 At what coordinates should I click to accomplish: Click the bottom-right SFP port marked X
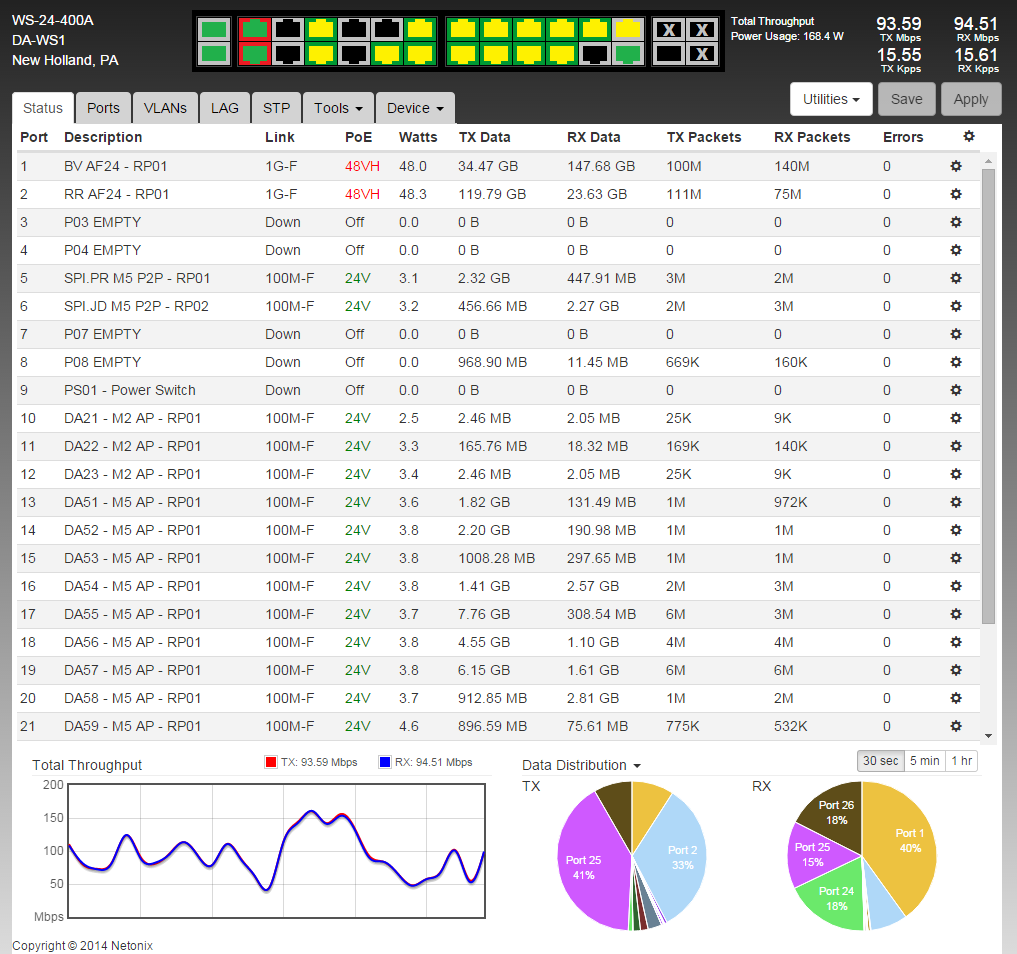pyautogui.click(x=703, y=54)
